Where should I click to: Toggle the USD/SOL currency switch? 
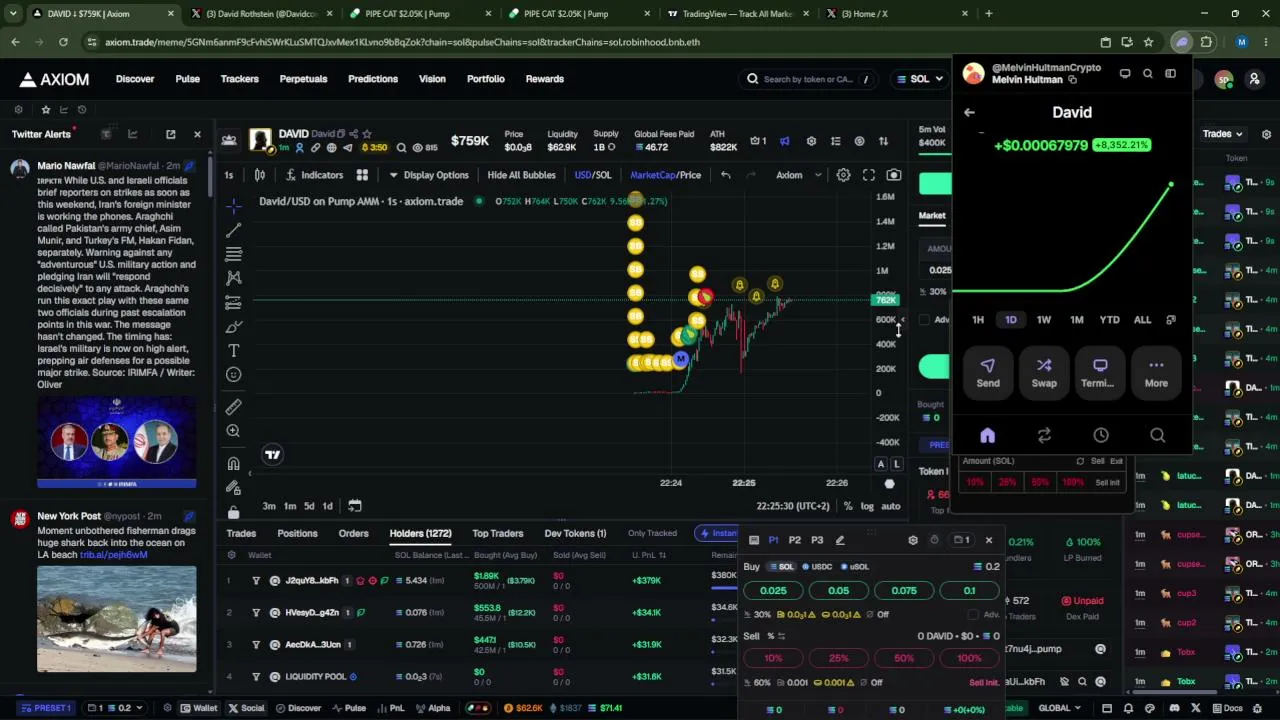click(593, 175)
